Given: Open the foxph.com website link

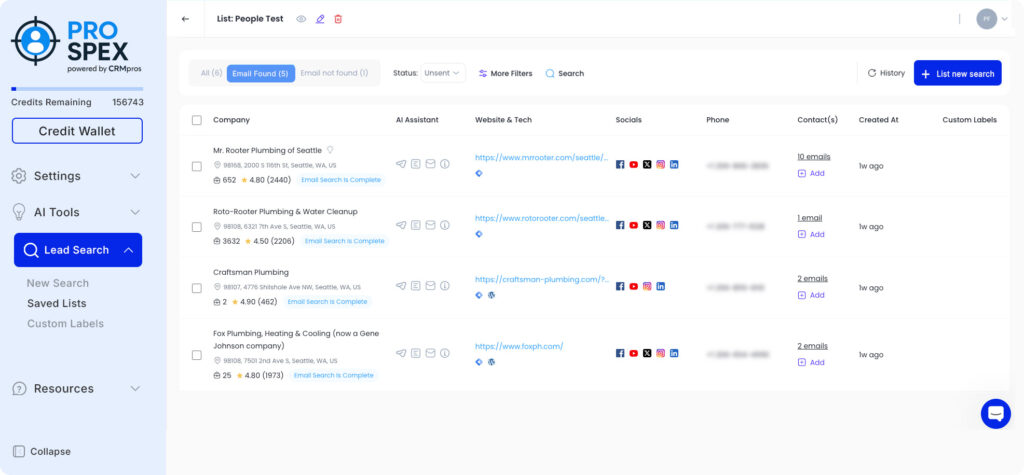Looking at the screenshot, I should tap(519, 346).
